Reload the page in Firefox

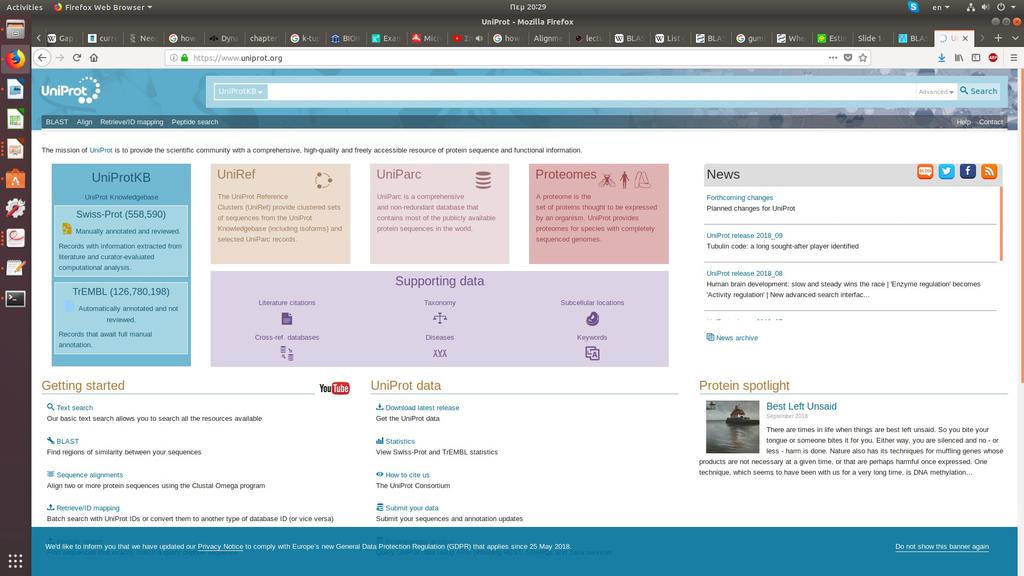(77, 57)
